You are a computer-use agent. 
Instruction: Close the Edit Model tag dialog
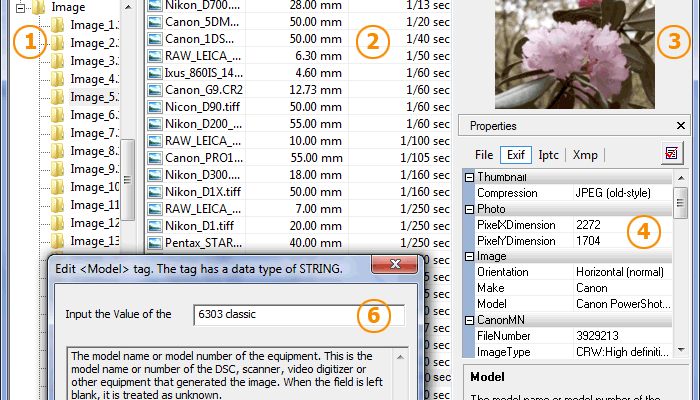coord(395,264)
